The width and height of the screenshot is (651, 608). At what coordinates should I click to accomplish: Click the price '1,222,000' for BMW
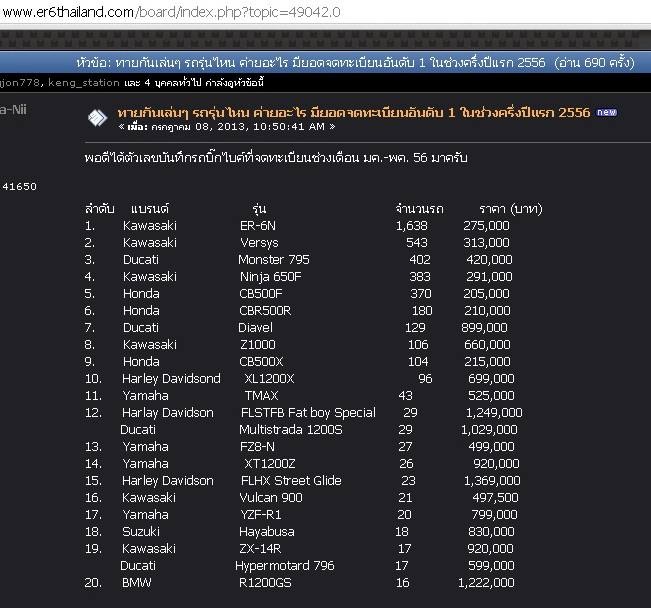[x=486, y=583]
